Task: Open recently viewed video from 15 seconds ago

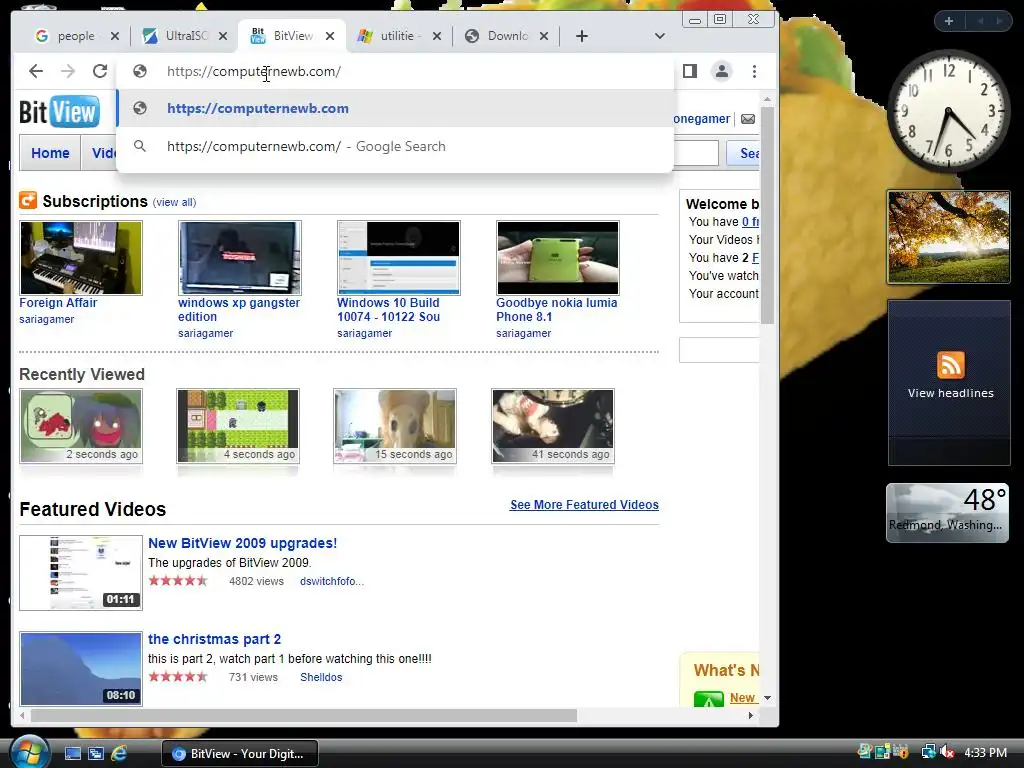Action: 395,426
